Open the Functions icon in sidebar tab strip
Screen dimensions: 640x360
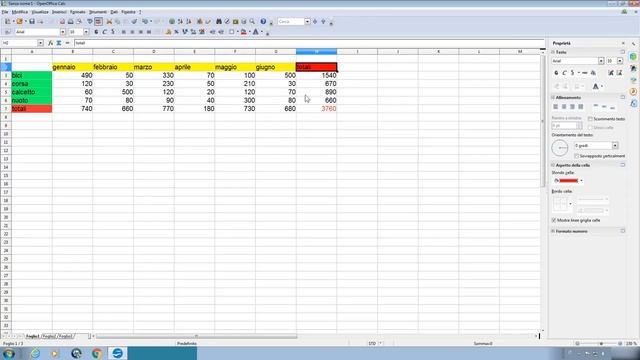pyautogui.click(x=633, y=104)
